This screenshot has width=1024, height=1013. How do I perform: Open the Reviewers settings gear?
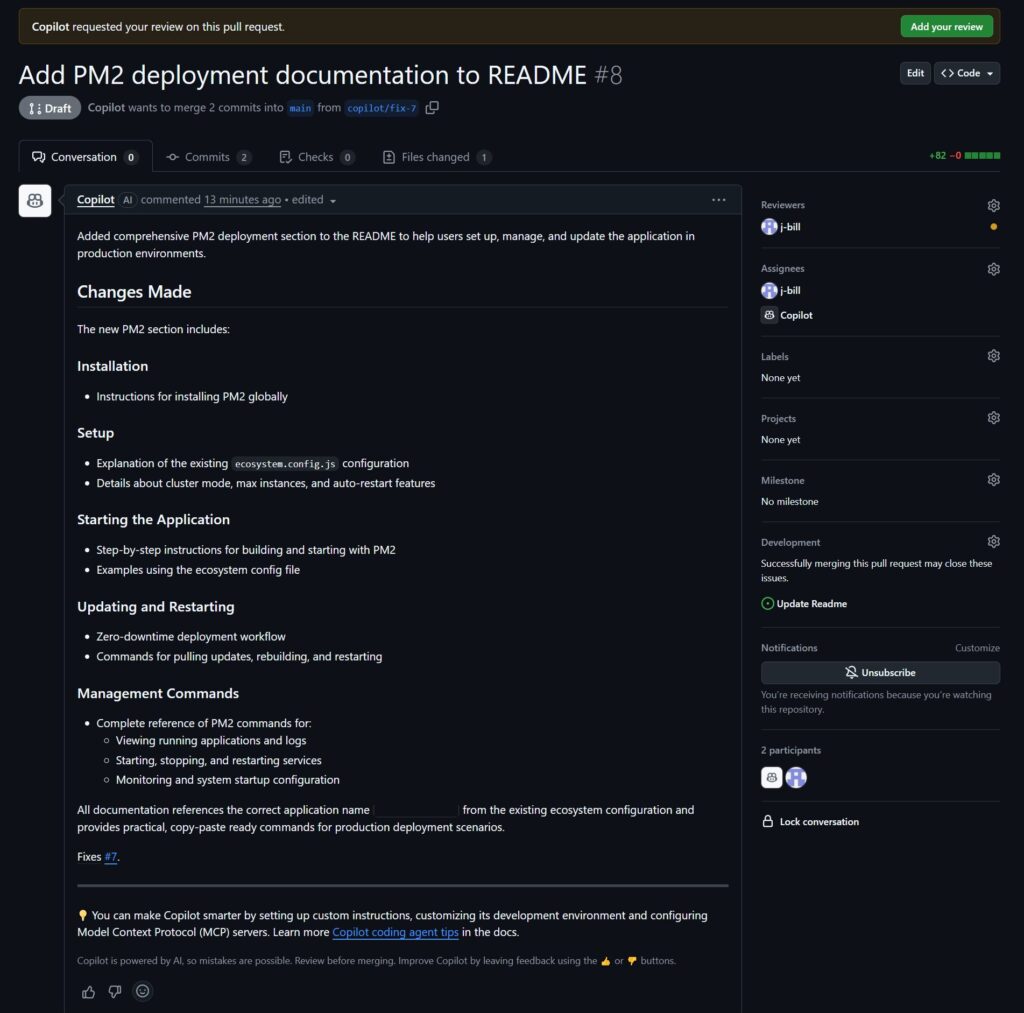click(993, 206)
